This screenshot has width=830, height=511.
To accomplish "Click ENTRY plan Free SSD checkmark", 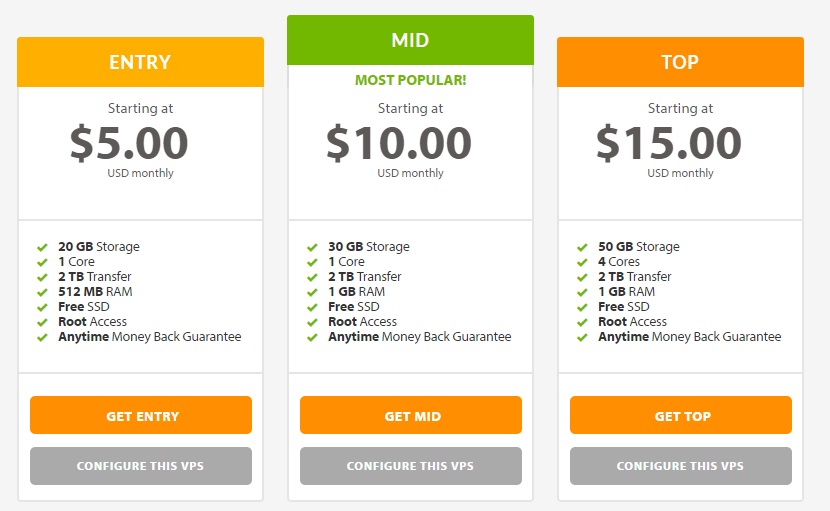I will pos(42,307).
